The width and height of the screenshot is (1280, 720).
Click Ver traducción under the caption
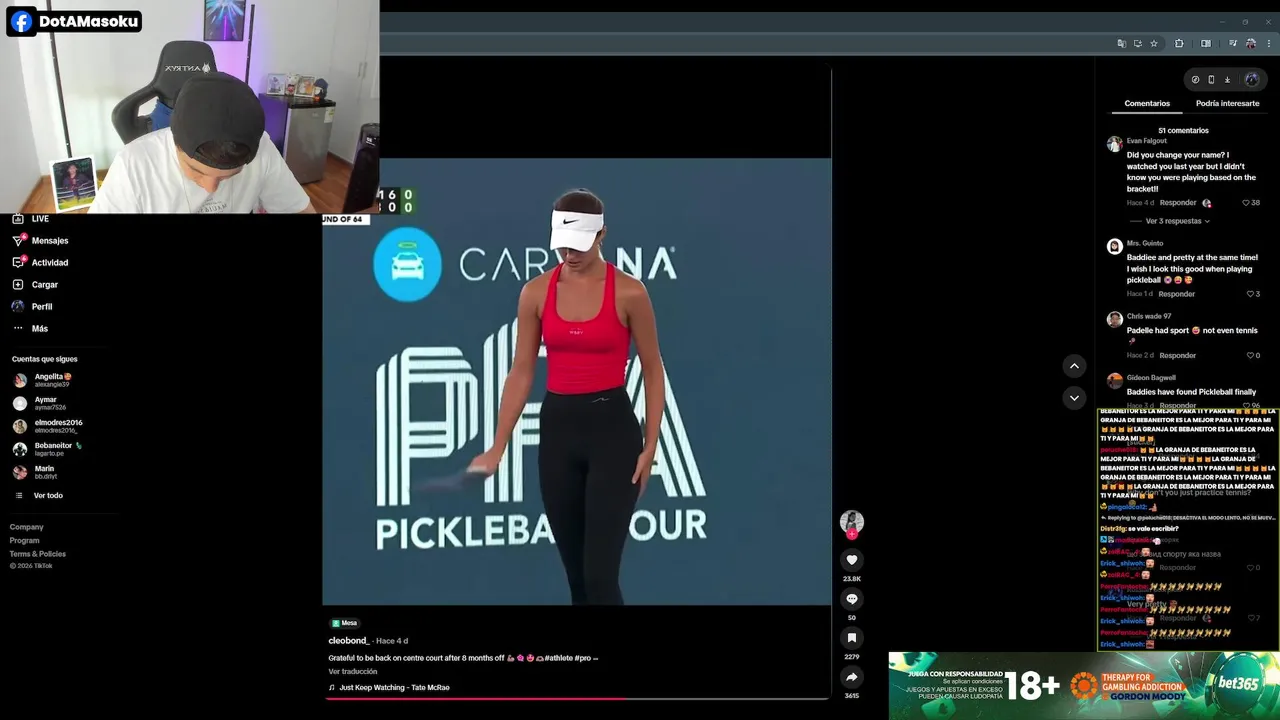tap(353, 671)
